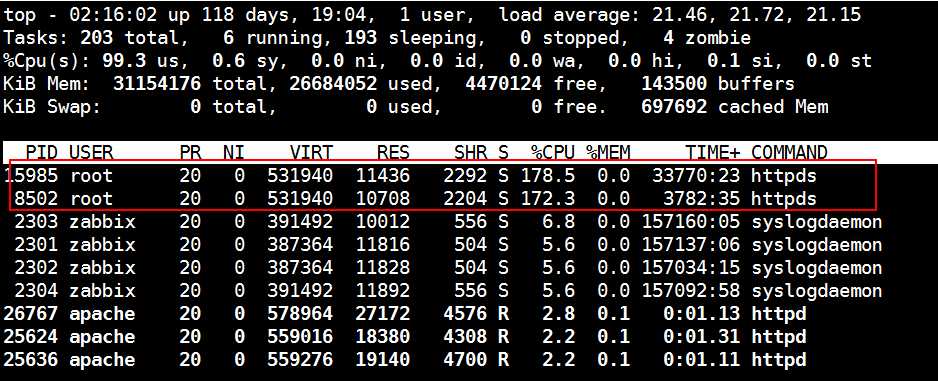Click the httpd command of PID 26767

(779, 313)
